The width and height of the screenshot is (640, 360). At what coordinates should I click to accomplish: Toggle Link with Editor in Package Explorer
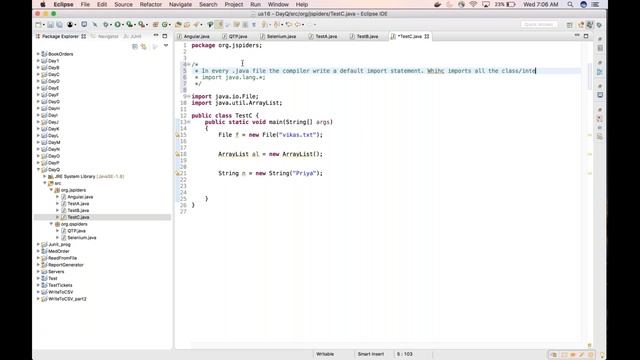144,47
